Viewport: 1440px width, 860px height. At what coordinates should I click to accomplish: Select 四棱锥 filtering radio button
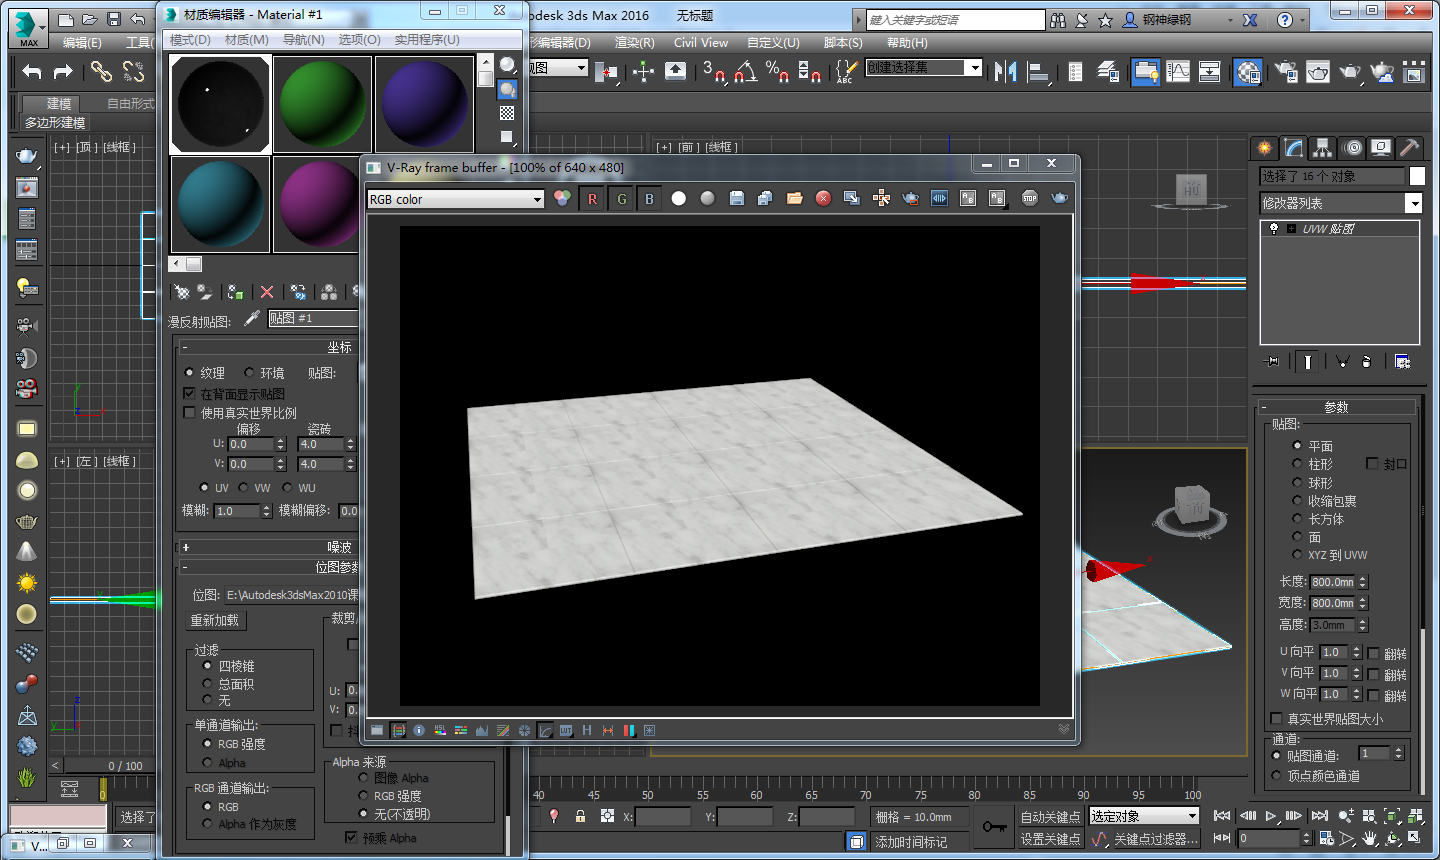[208, 665]
